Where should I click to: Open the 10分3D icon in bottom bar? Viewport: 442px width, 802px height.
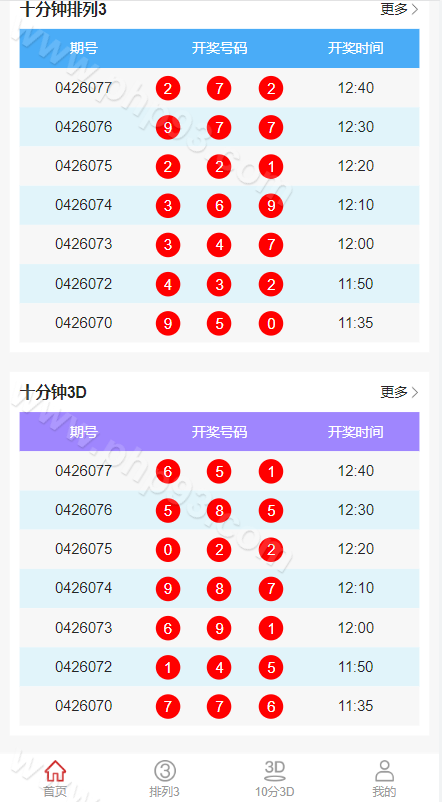click(x=275, y=771)
